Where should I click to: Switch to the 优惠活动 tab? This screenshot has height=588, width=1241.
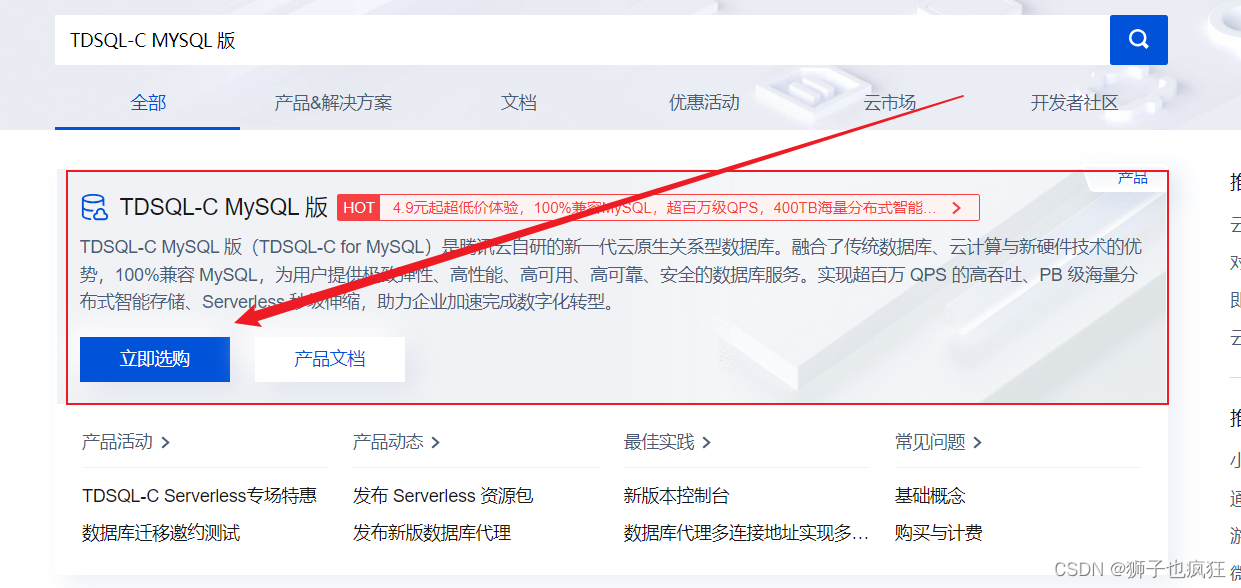click(704, 102)
